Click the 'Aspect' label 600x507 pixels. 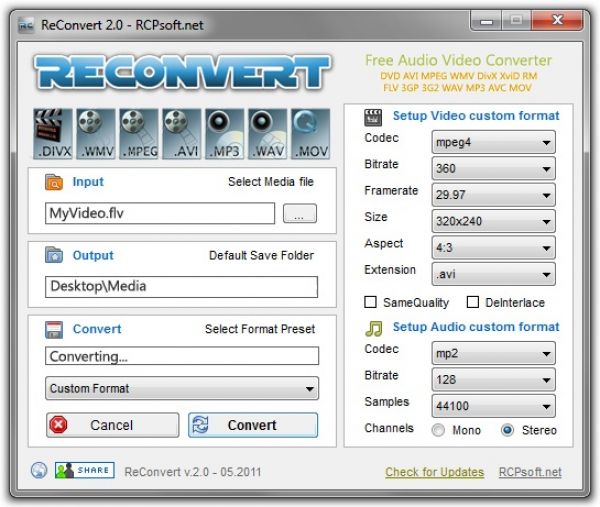383,243
